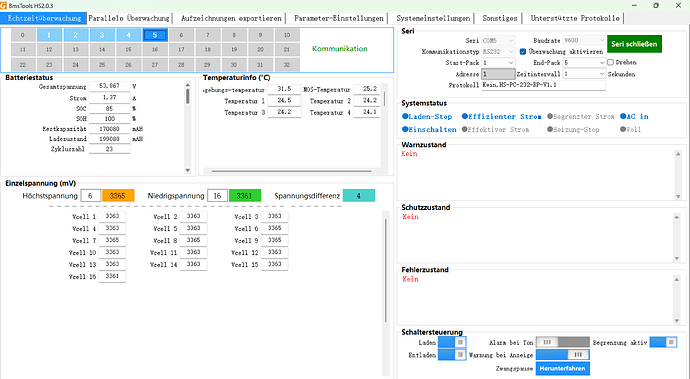Click the teal Spannungsdifferenz value swatch
Viewport: 690px width, 379px height.
tap(359, 196)
